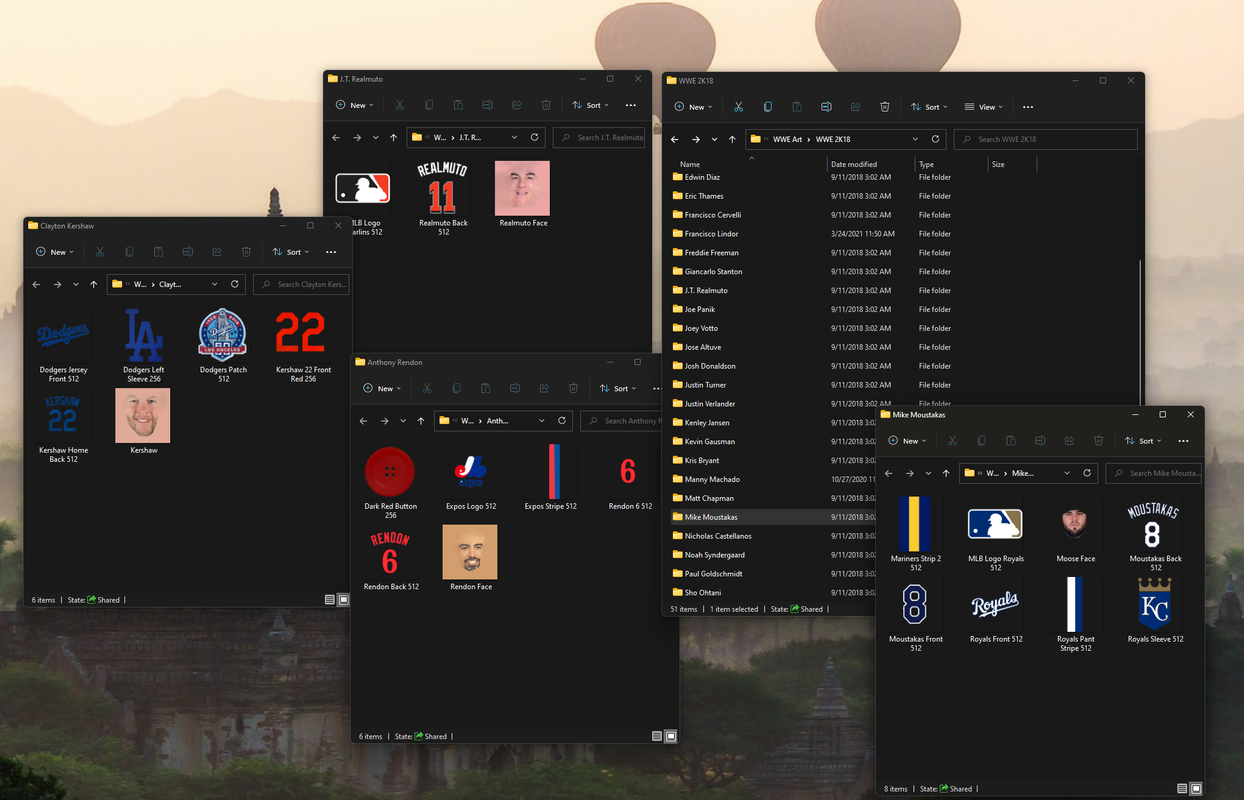Expand recent locations chevron in Anthony Rendon window
This screenshot has width=1244, height=800.
pos(403,421)
